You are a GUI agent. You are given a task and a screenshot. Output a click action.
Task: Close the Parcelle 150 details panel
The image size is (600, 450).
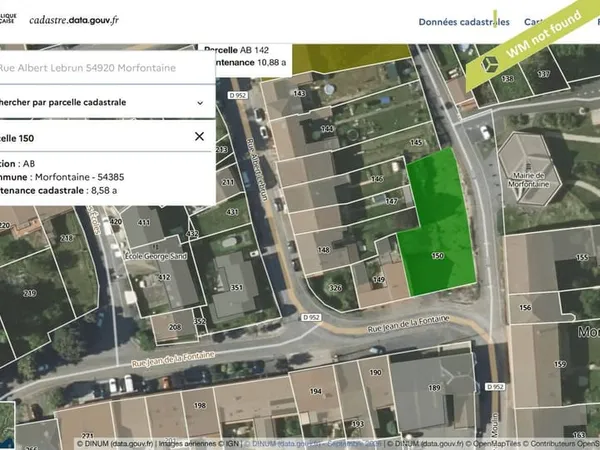point(199,137)
